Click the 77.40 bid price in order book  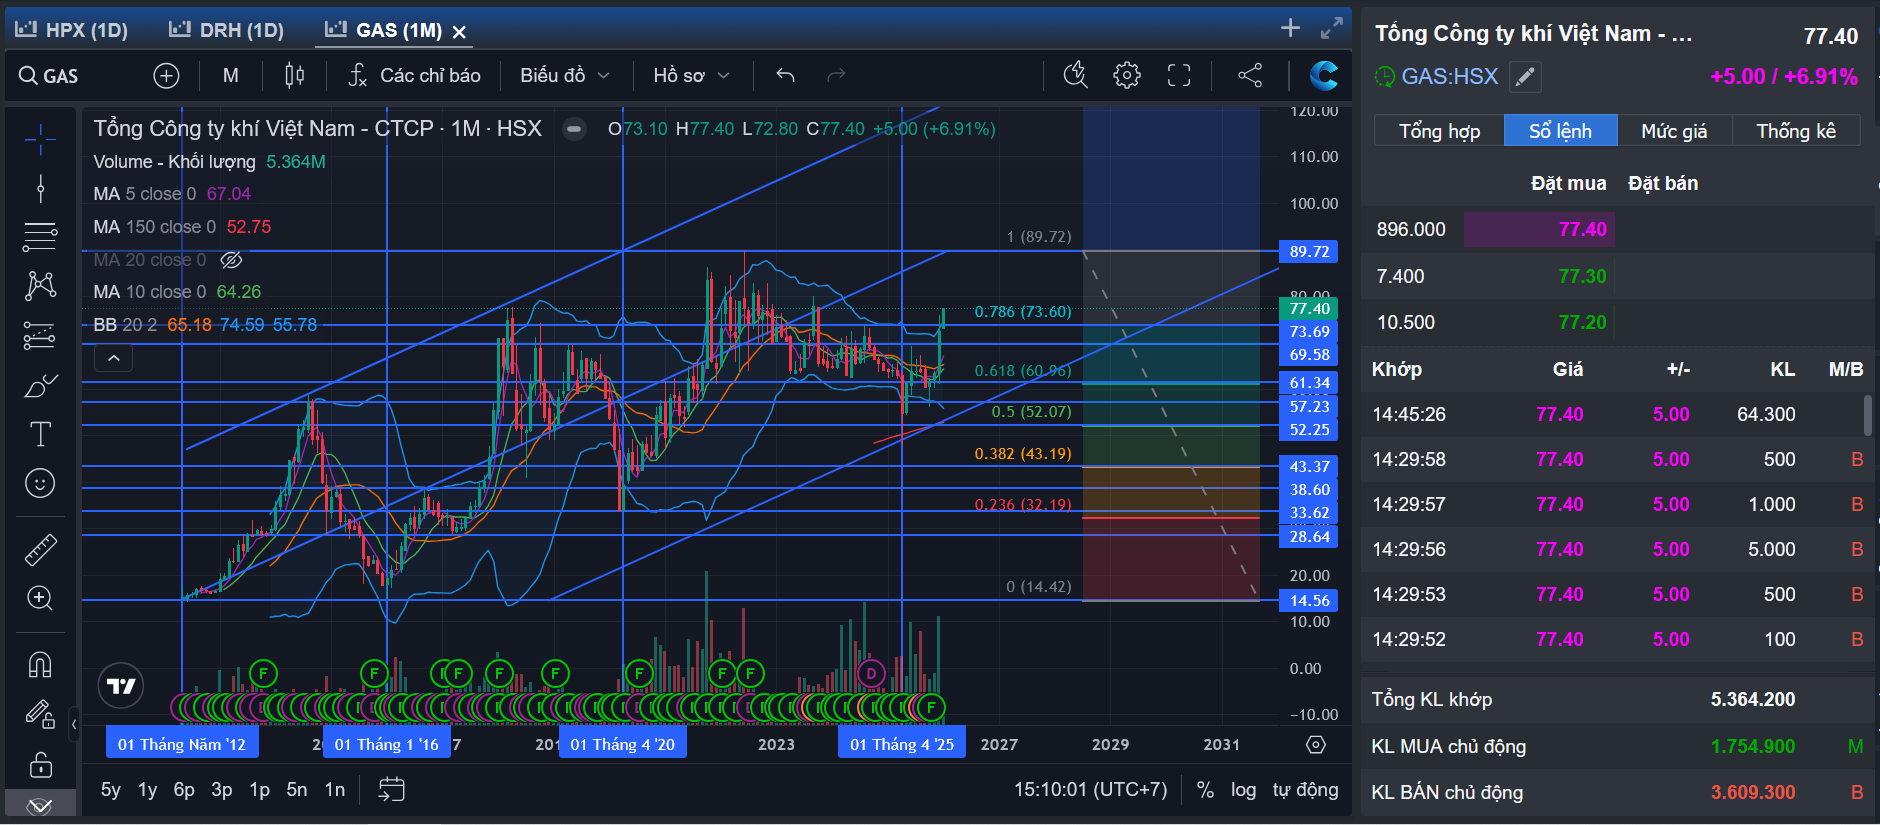pyautogui.click(x=1582, y=230)
